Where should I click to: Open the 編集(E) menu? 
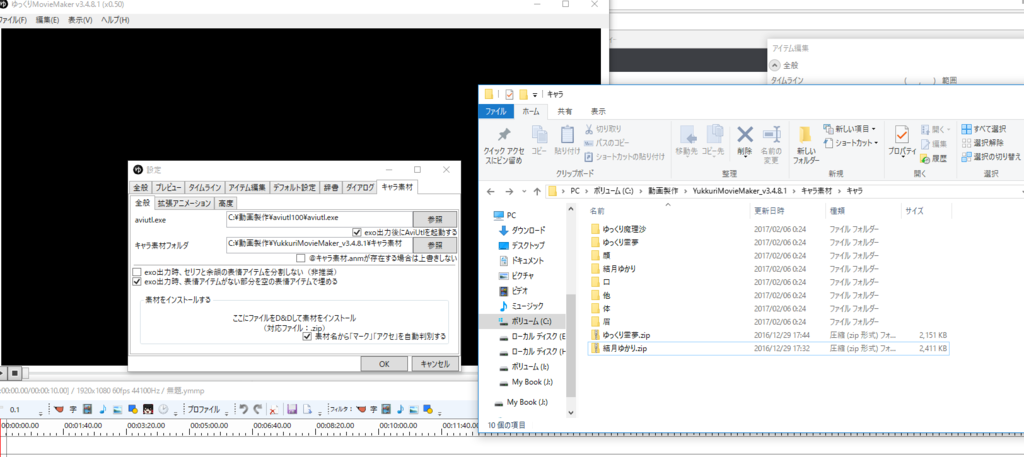tap(47, 20)
